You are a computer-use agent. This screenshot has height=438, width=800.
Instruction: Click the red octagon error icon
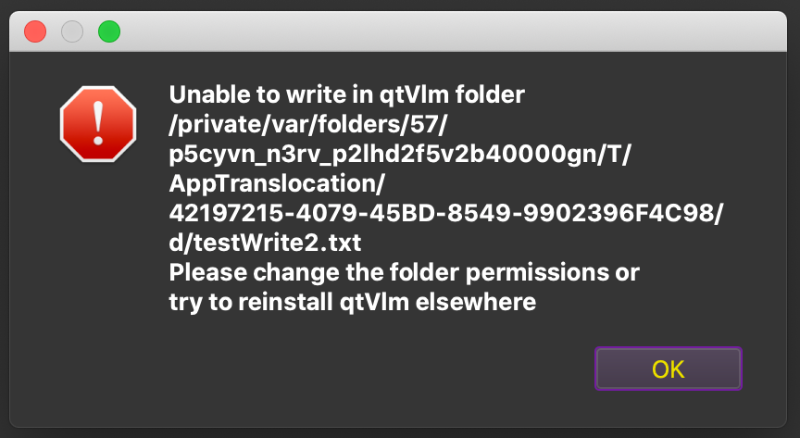tap(98, 124)
